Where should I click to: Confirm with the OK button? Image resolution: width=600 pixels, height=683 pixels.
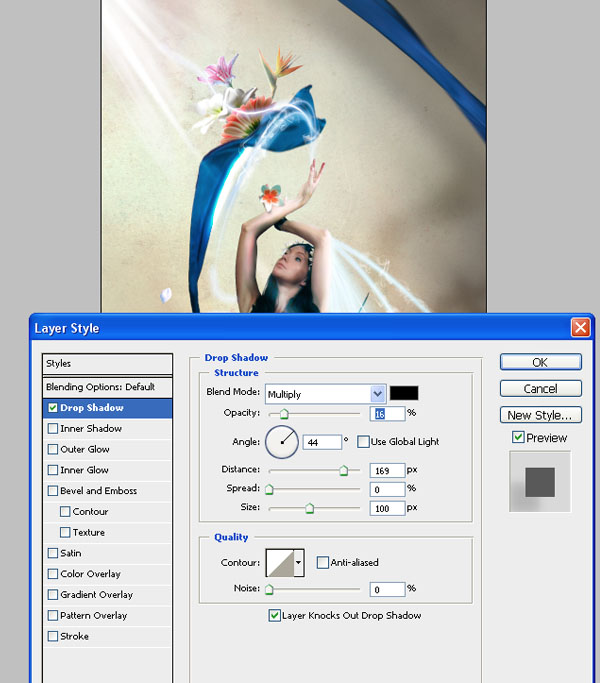[541, 362]
